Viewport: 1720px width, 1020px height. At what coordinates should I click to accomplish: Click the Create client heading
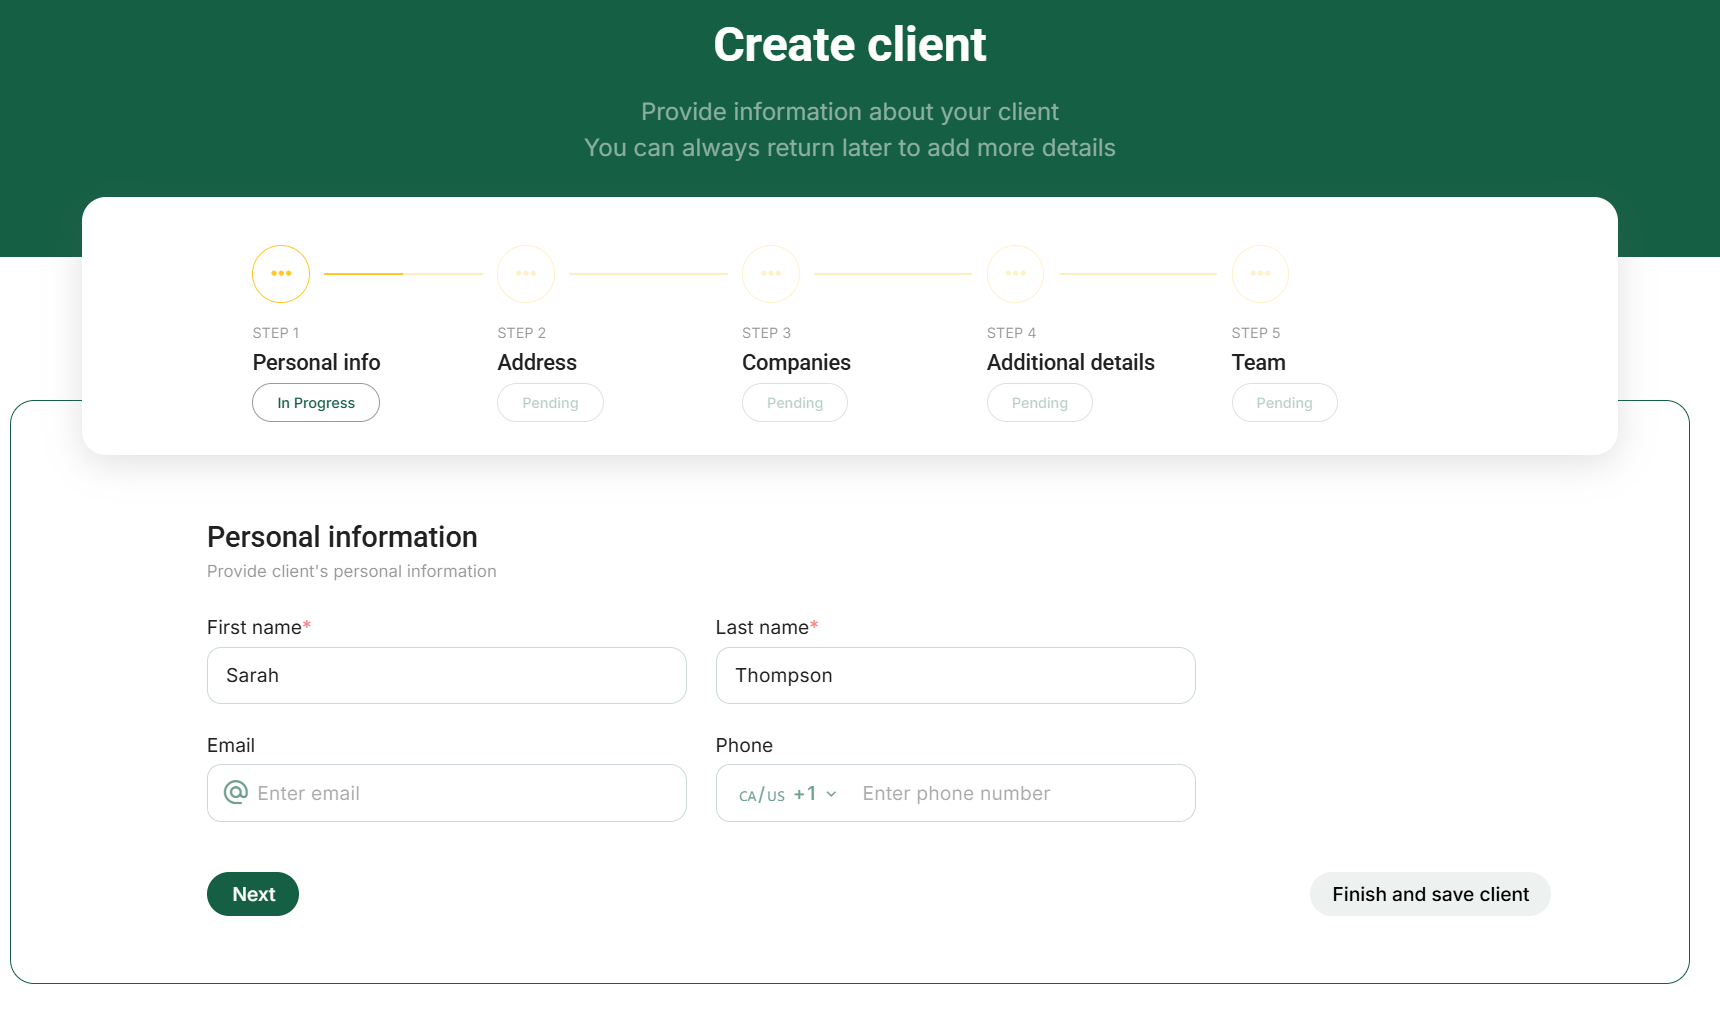click(x=850, y=45)
